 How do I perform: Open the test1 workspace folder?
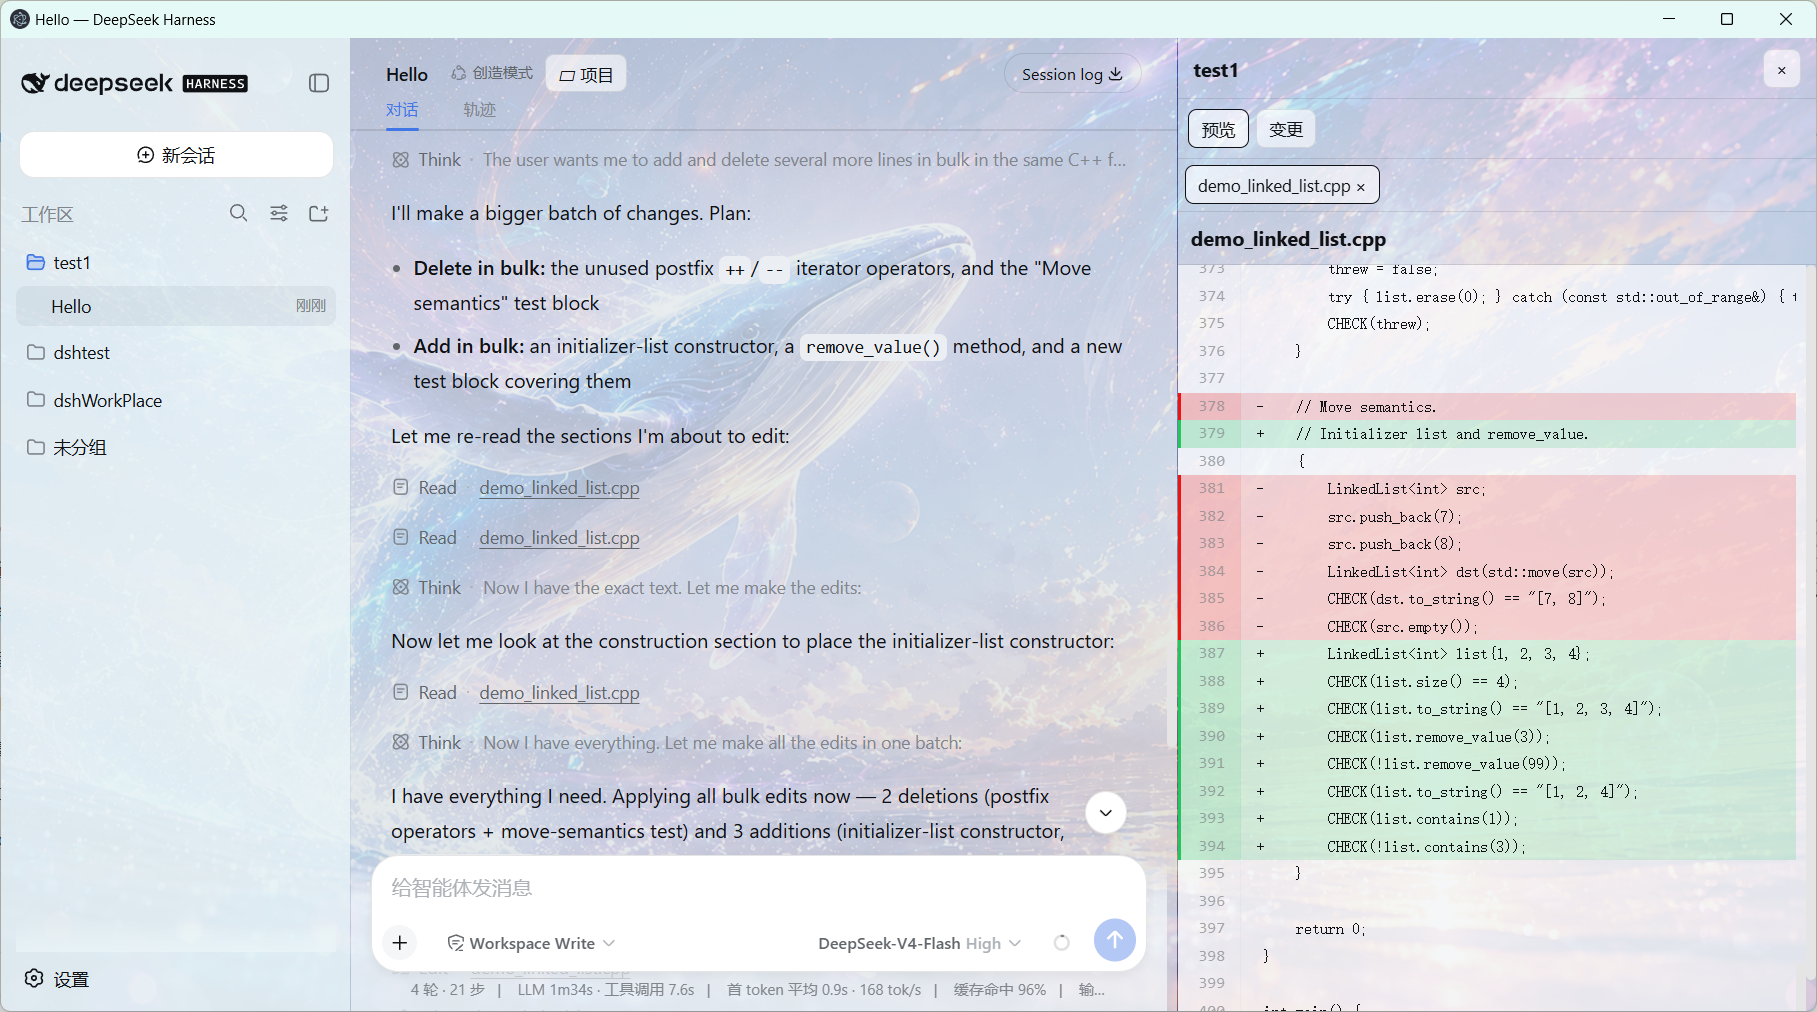click(176, 262)
